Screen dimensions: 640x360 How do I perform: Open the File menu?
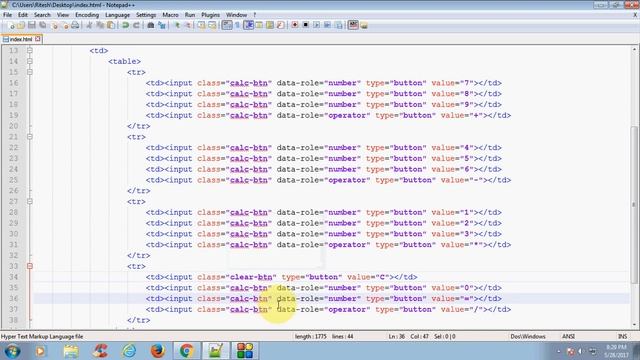tap(7, 15)
